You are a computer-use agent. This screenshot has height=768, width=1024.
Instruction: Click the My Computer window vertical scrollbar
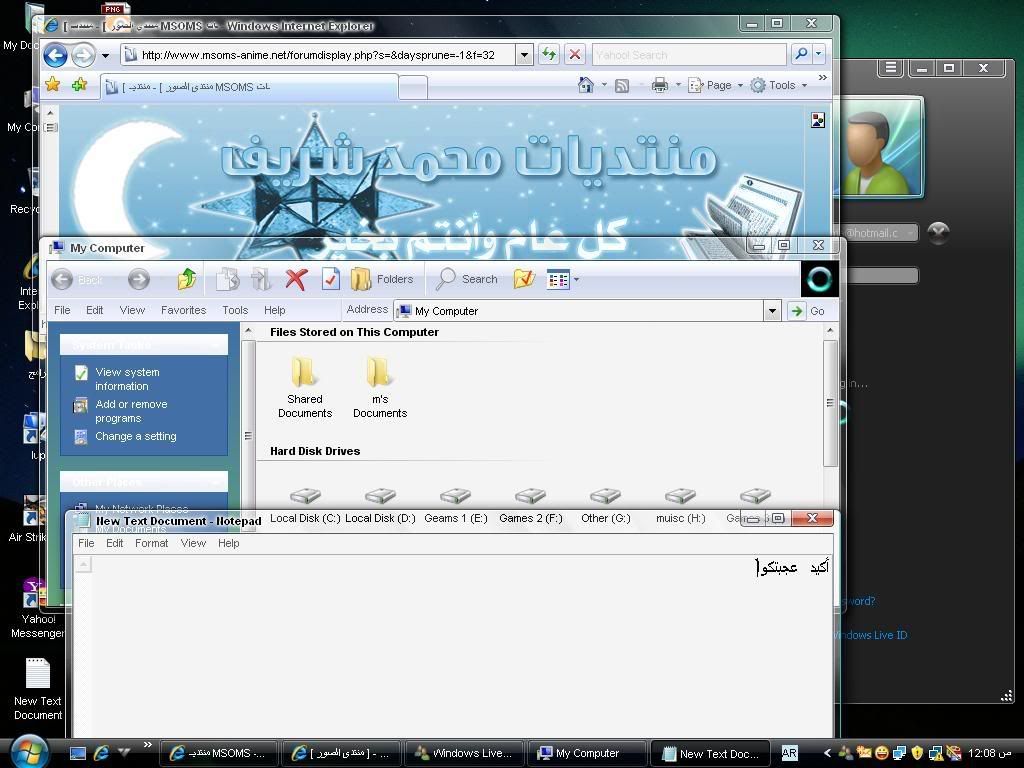coord(830,402)
